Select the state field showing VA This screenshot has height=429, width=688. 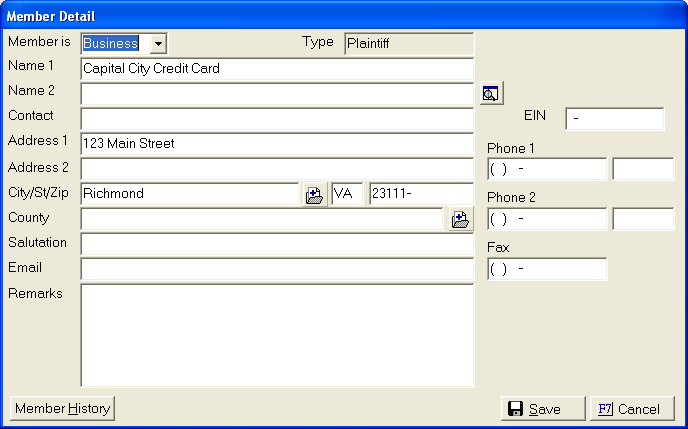click(347, 194)
